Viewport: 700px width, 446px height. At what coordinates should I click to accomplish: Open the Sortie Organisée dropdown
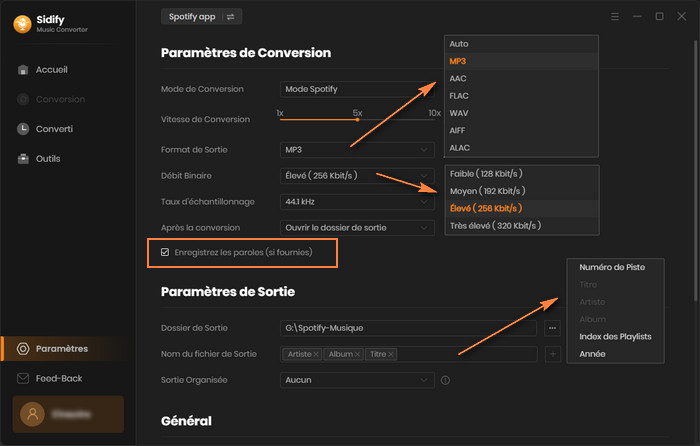pos(357,380)
